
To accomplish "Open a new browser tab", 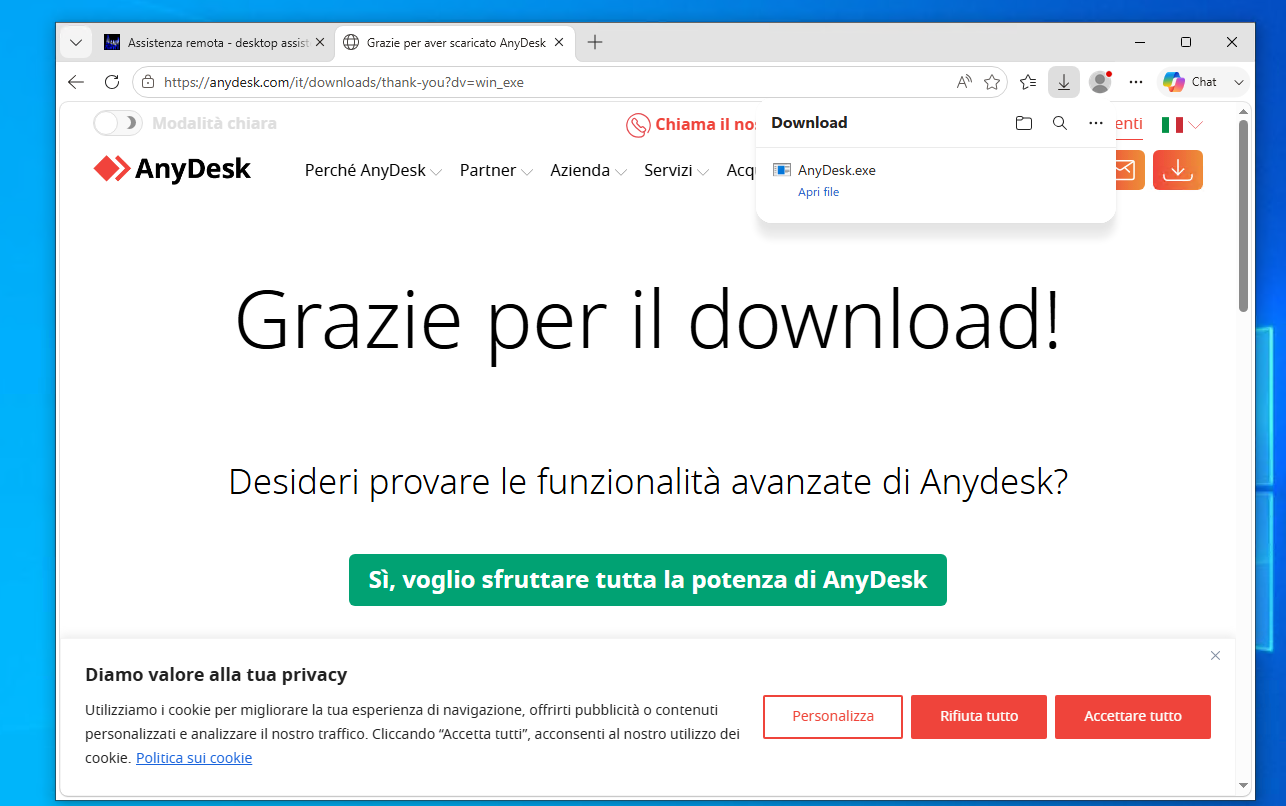I will (x=595, y=42).
